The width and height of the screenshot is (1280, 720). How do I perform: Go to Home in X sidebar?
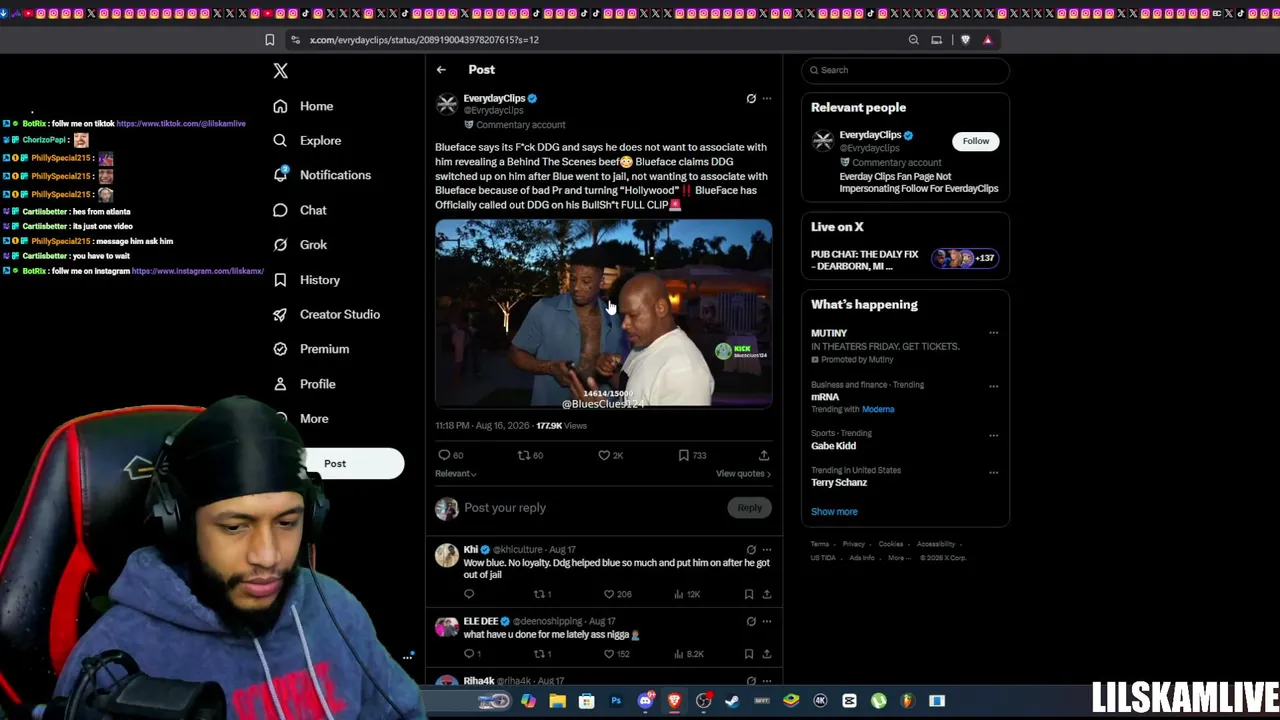[x=303, y=106]
